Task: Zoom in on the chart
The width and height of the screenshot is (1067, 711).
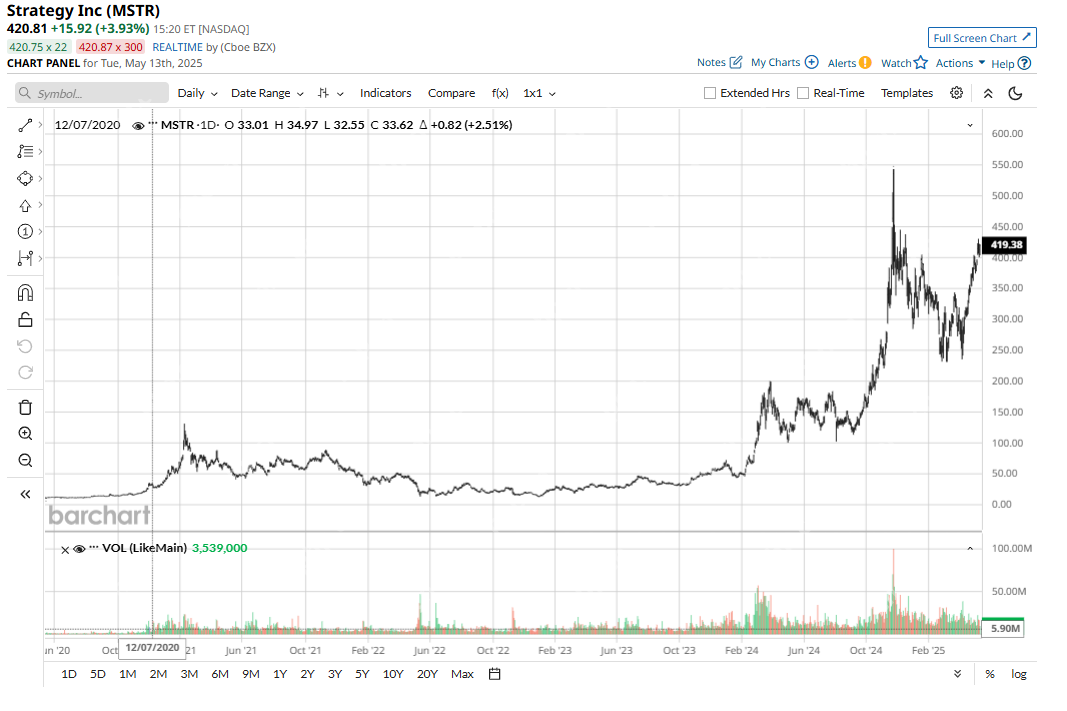Action: point(25,433)
